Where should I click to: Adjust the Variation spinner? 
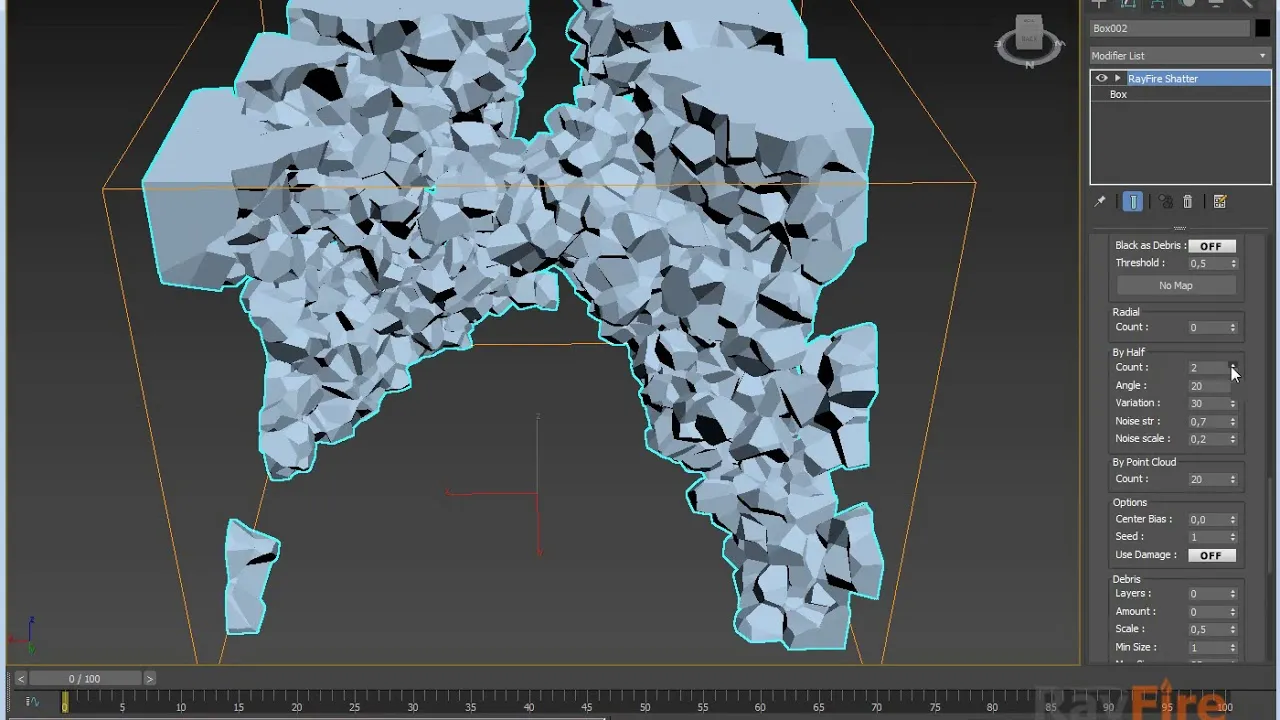click(x=1233, y=404)
